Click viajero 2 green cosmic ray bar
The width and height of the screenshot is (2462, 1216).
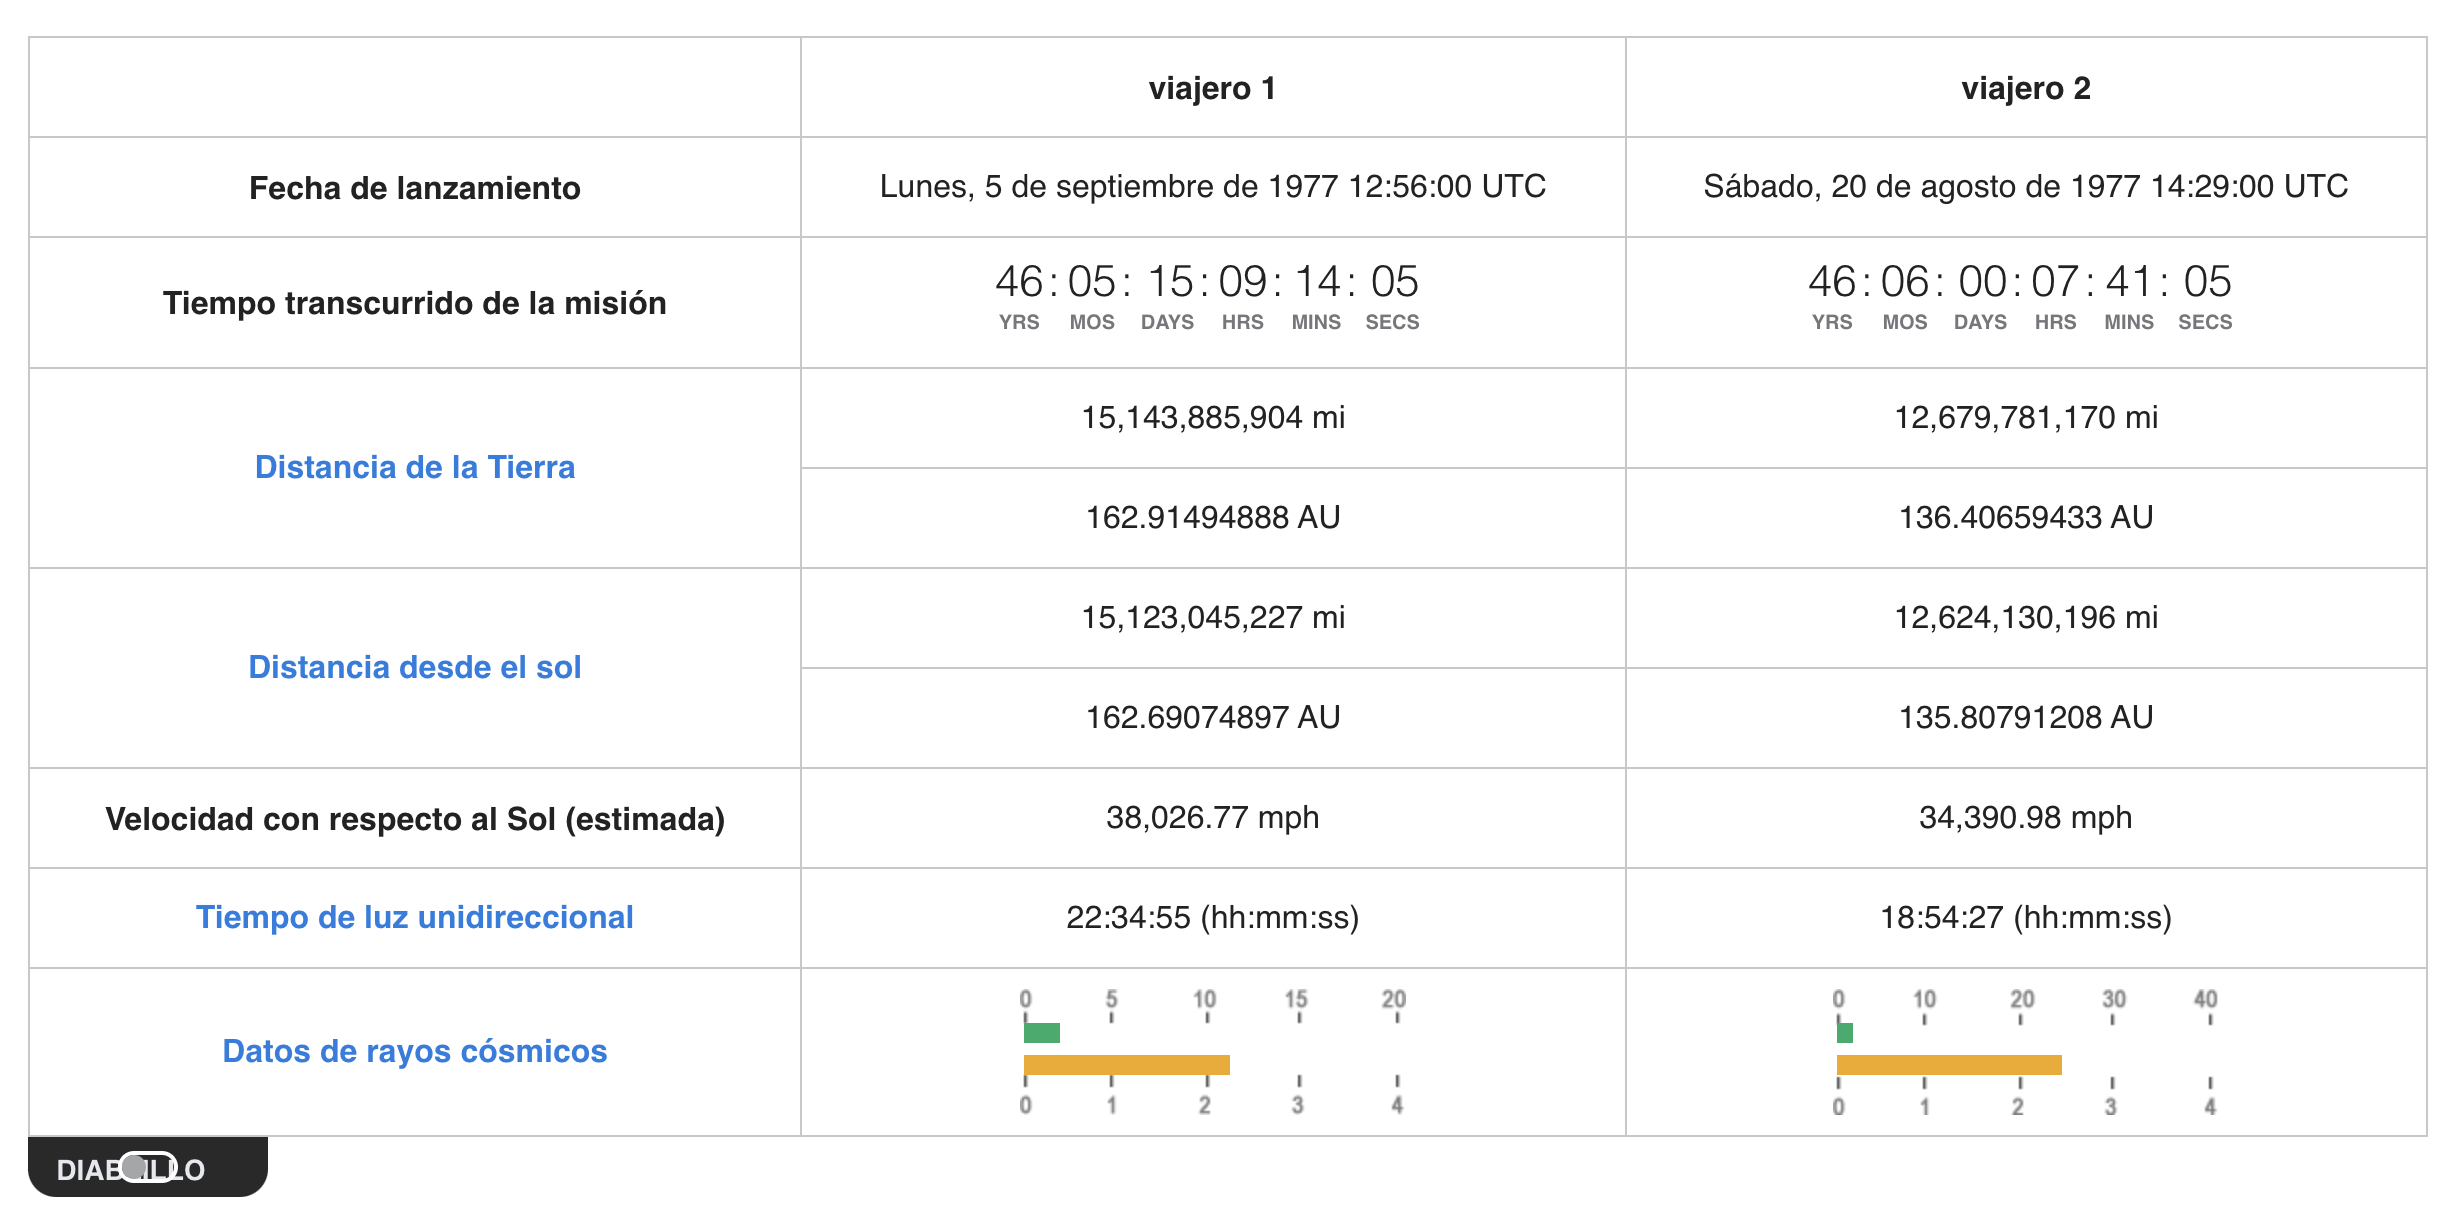pos(1845,1033)
